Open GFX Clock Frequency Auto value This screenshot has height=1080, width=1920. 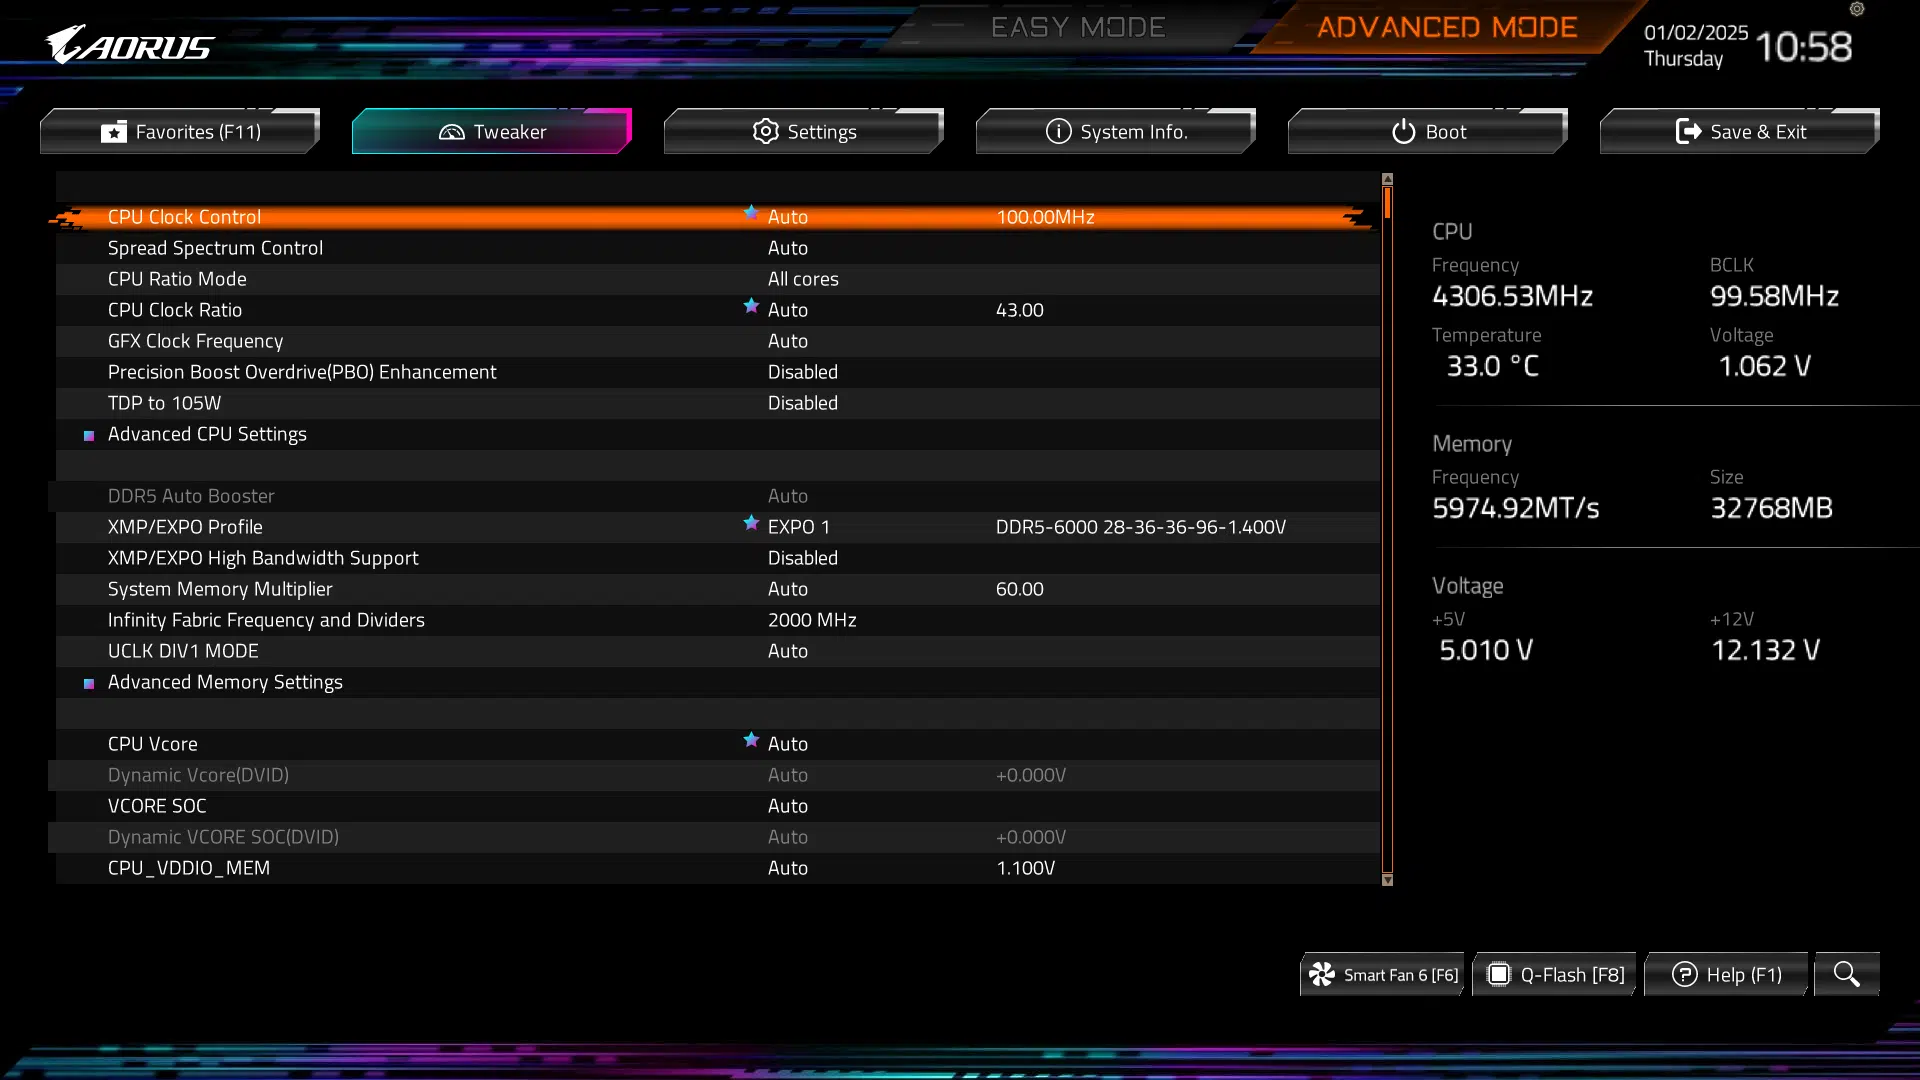(x=788, y=341)
